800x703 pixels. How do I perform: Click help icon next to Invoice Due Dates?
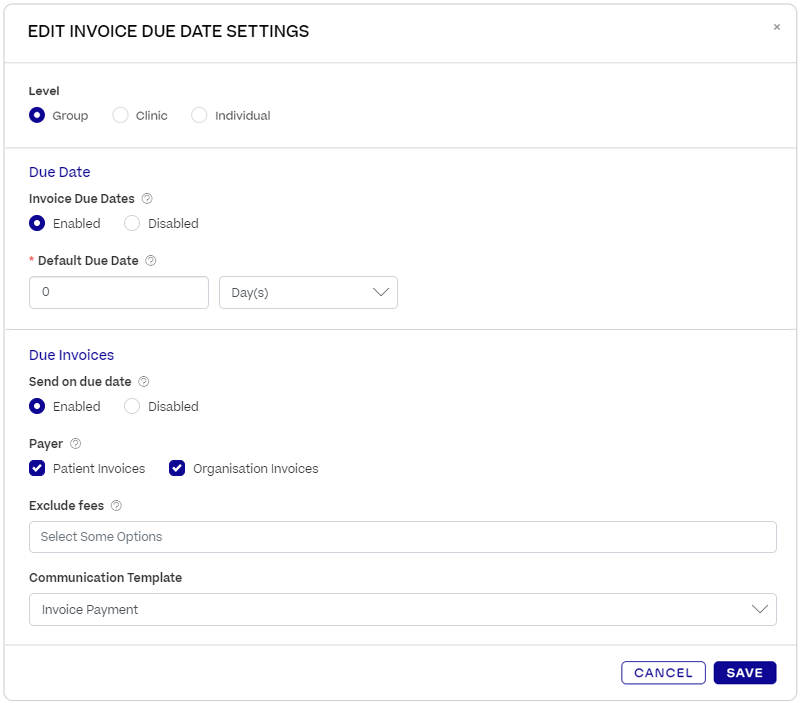click(147, 199)
